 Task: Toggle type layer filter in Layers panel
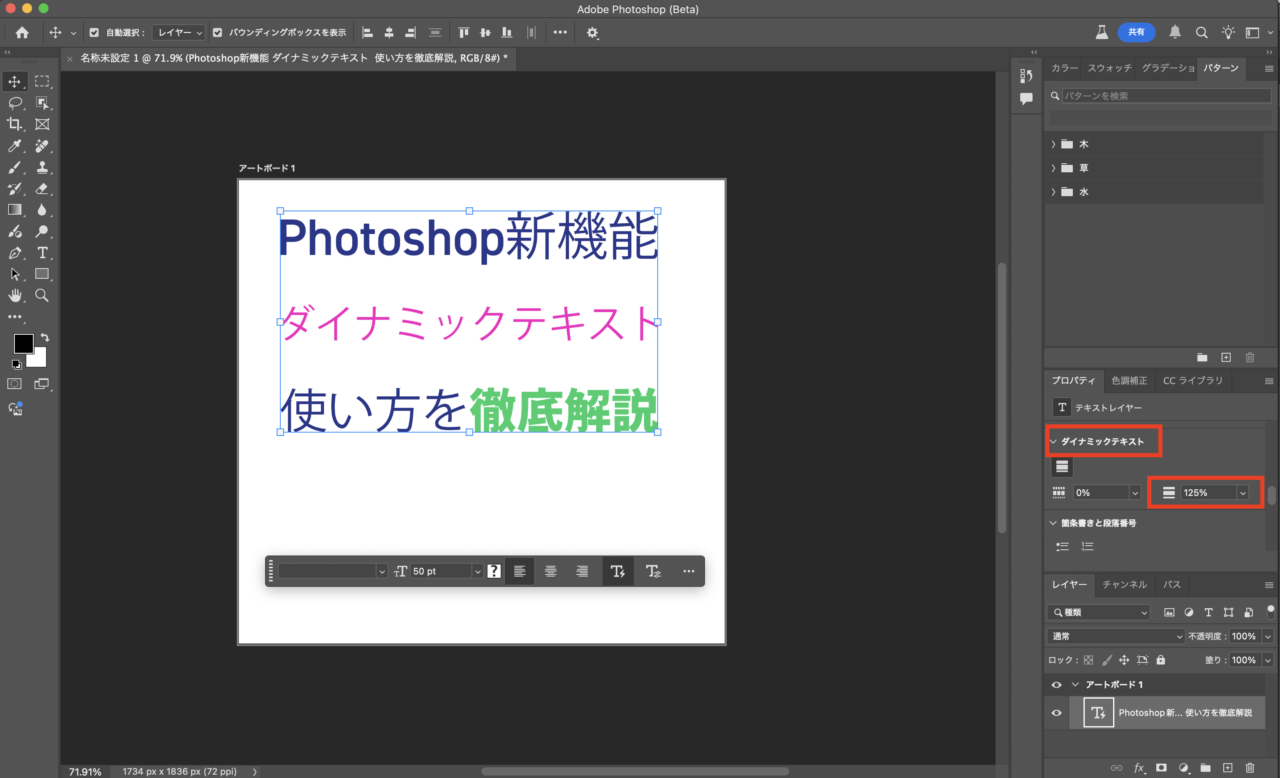(1208, 612)
